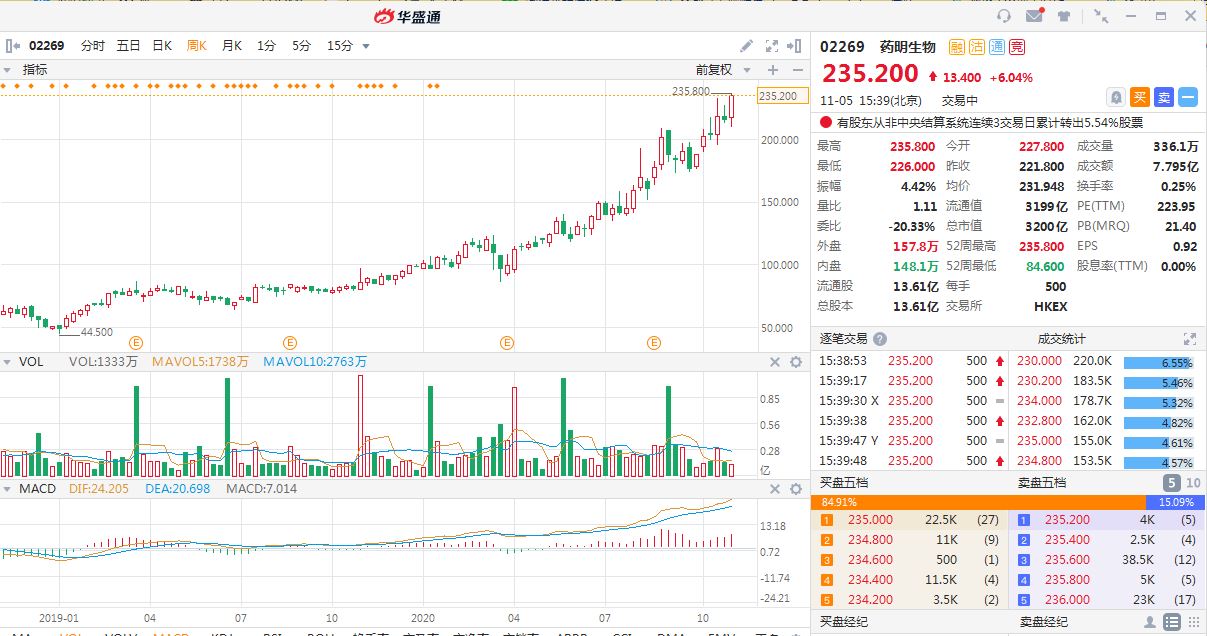Click the compact-mode shrink arrows icon
This screenshot has height=636, width=1207.
point(1101,16)
